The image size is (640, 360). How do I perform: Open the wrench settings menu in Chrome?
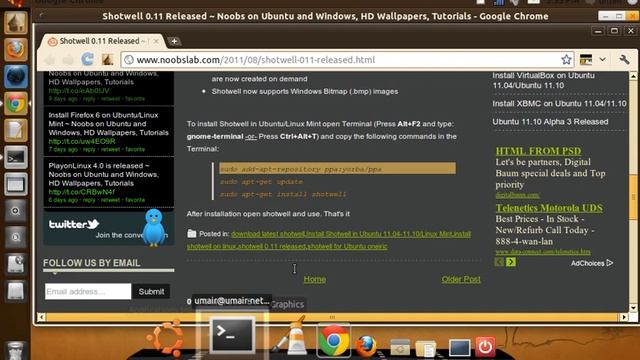pyautogui.click(x=624, y=60)
